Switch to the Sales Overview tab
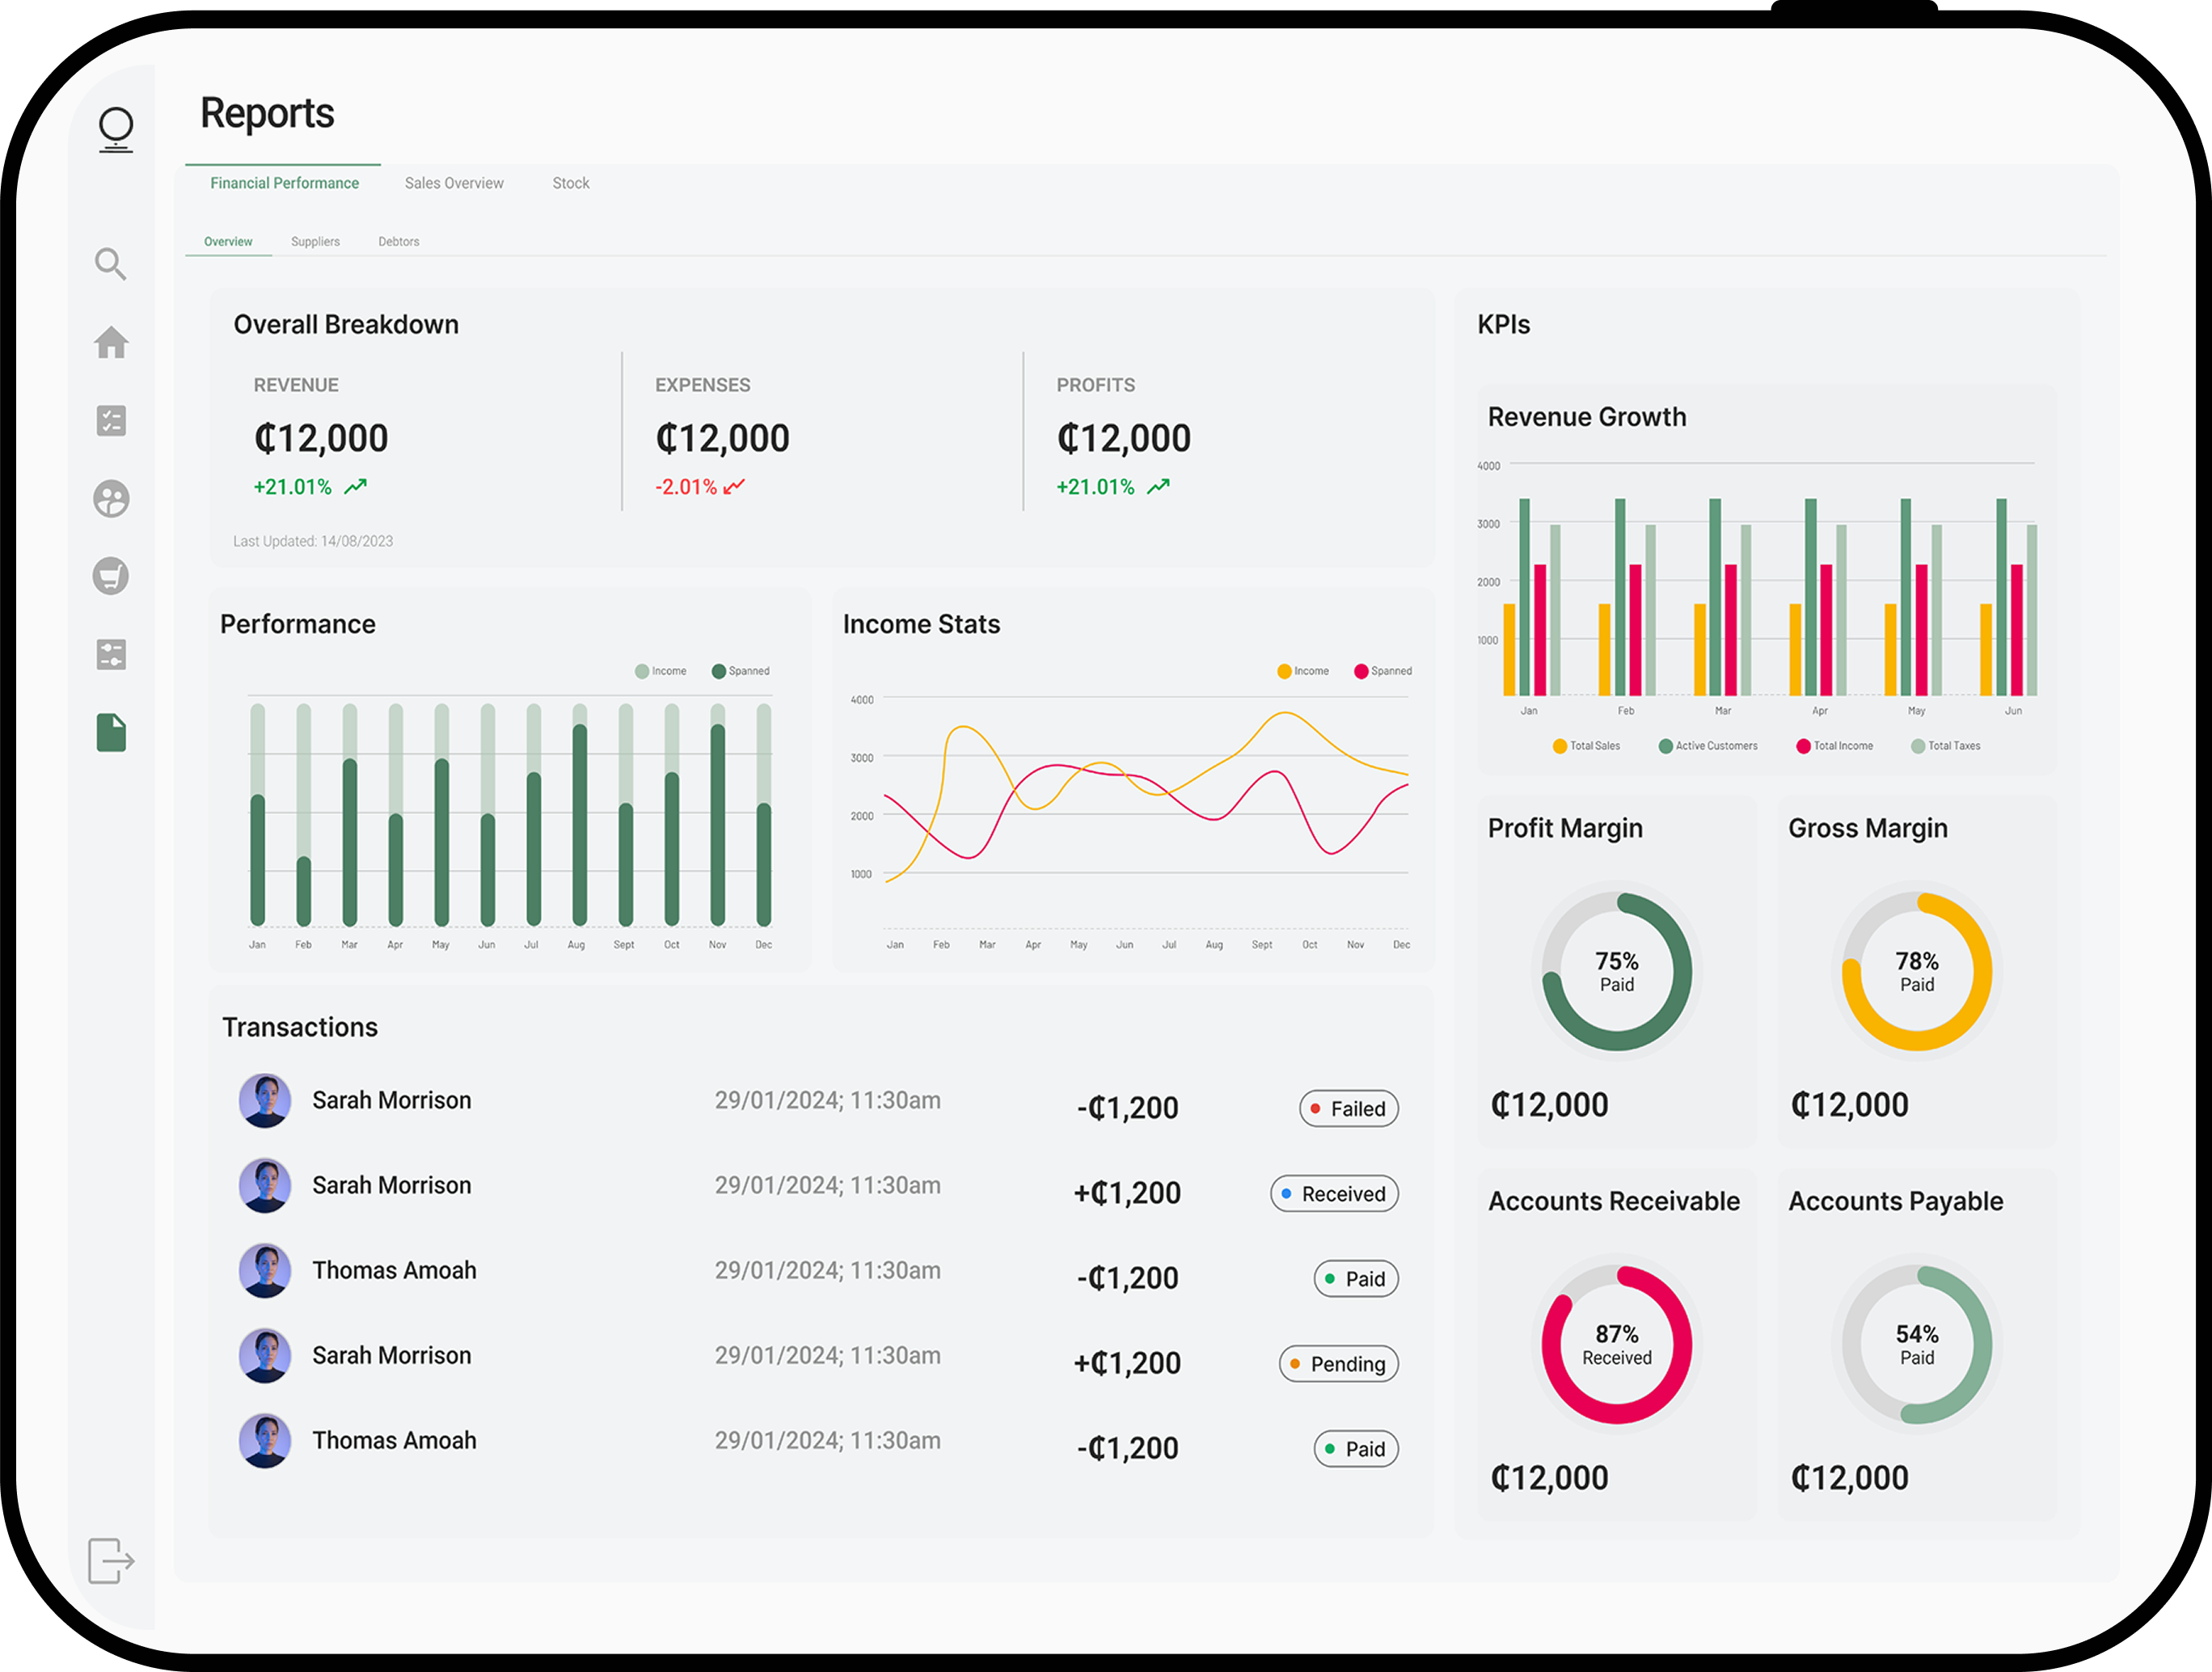The image size is (2212, 1672). [454, 184]
